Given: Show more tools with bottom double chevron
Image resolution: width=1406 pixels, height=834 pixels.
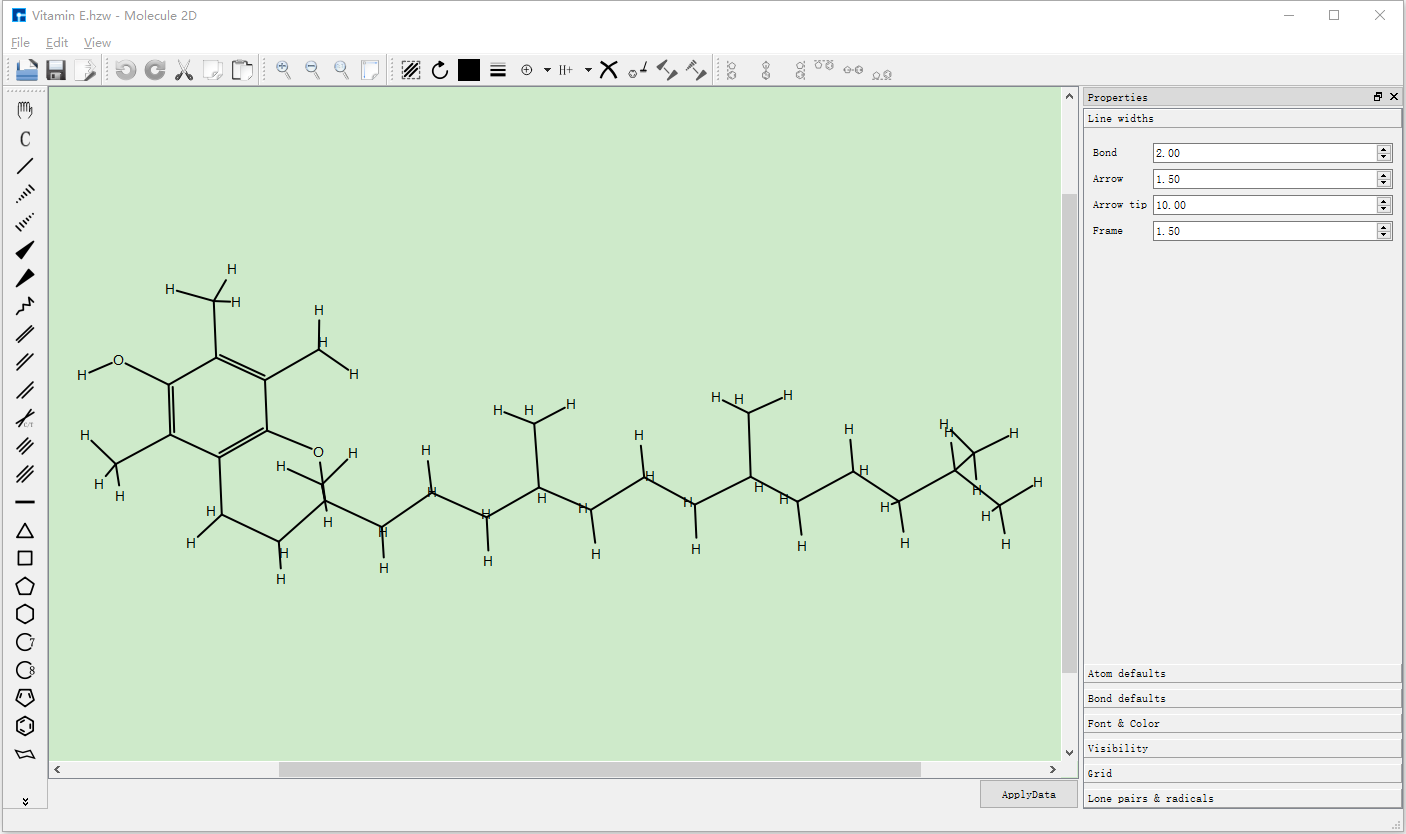Looking at the screenshot, I should pyautogui.click(x=25, y=801).
